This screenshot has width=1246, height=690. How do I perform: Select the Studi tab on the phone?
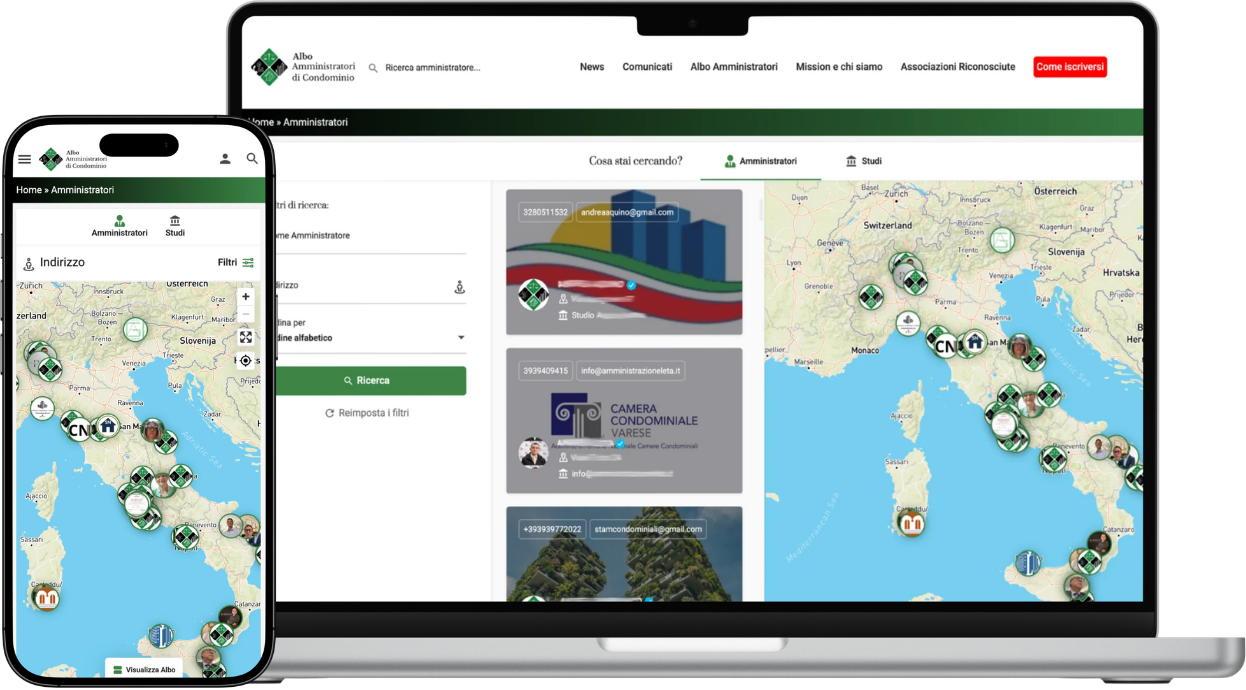(175, 226)
